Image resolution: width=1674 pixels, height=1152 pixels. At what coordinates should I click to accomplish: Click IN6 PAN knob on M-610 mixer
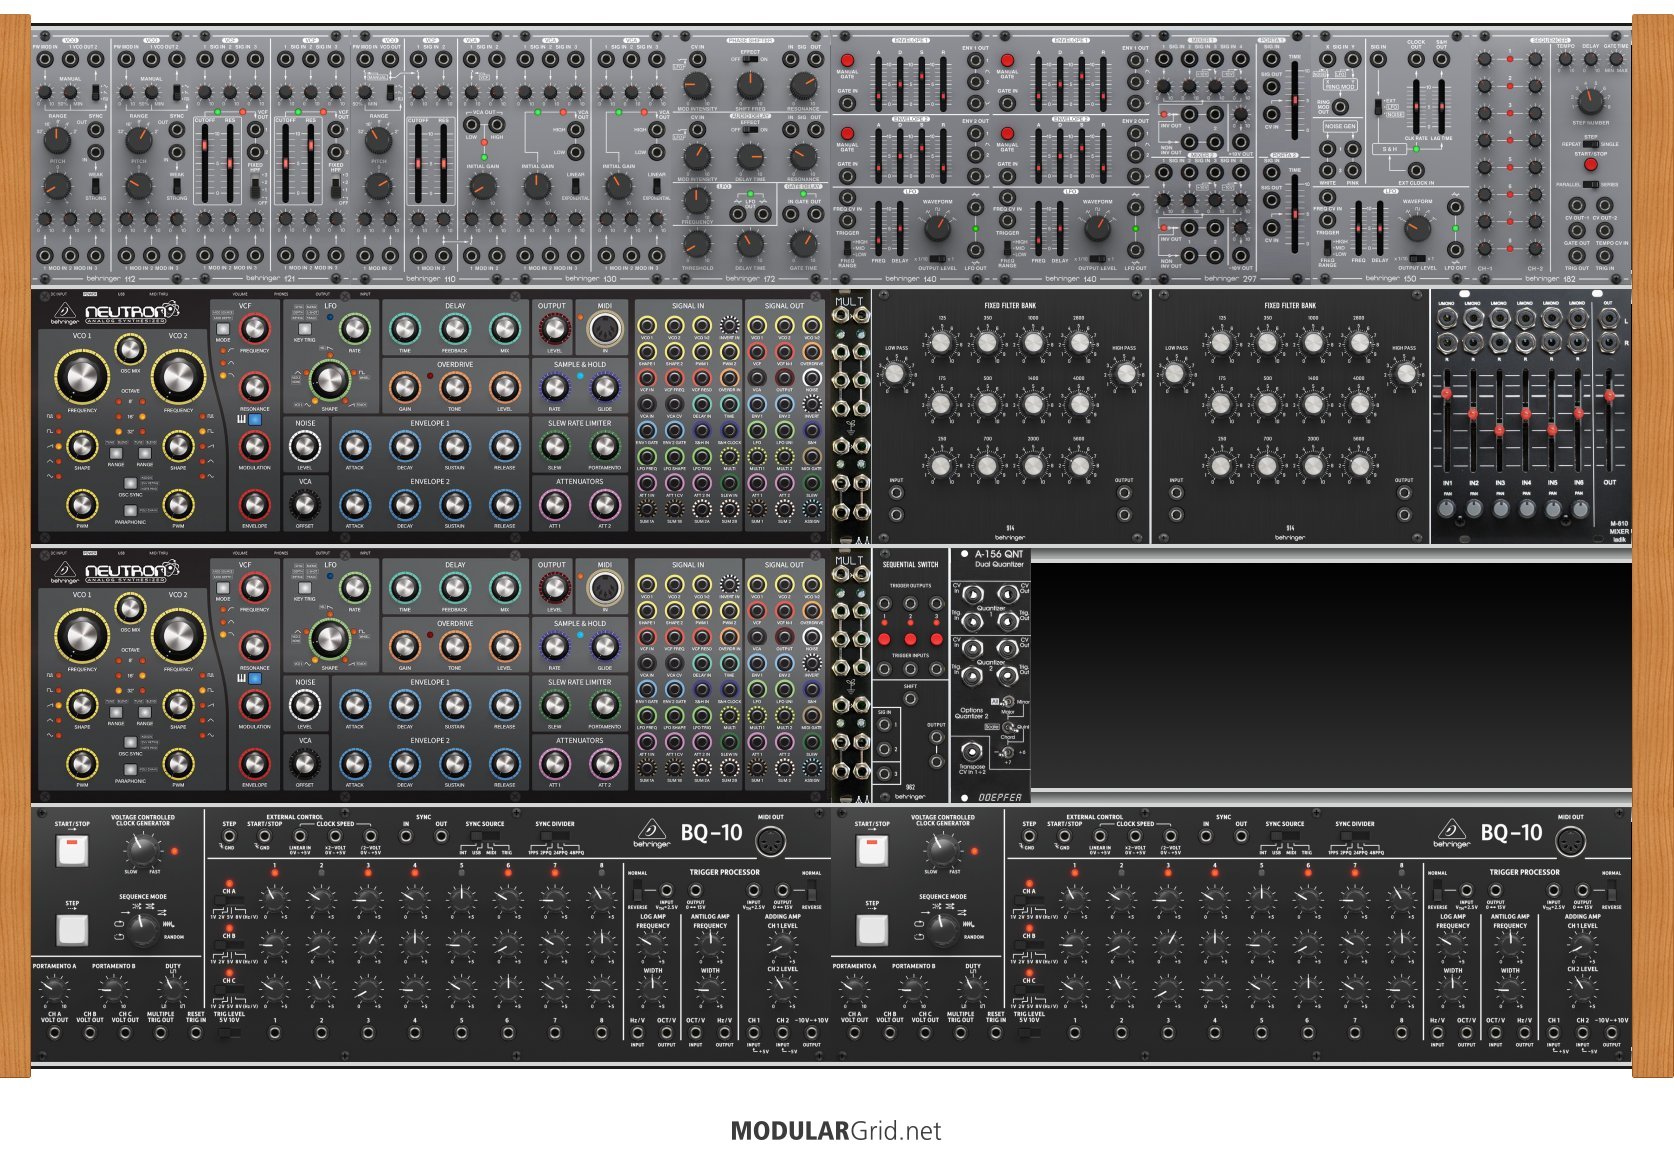coord(1579,509)
